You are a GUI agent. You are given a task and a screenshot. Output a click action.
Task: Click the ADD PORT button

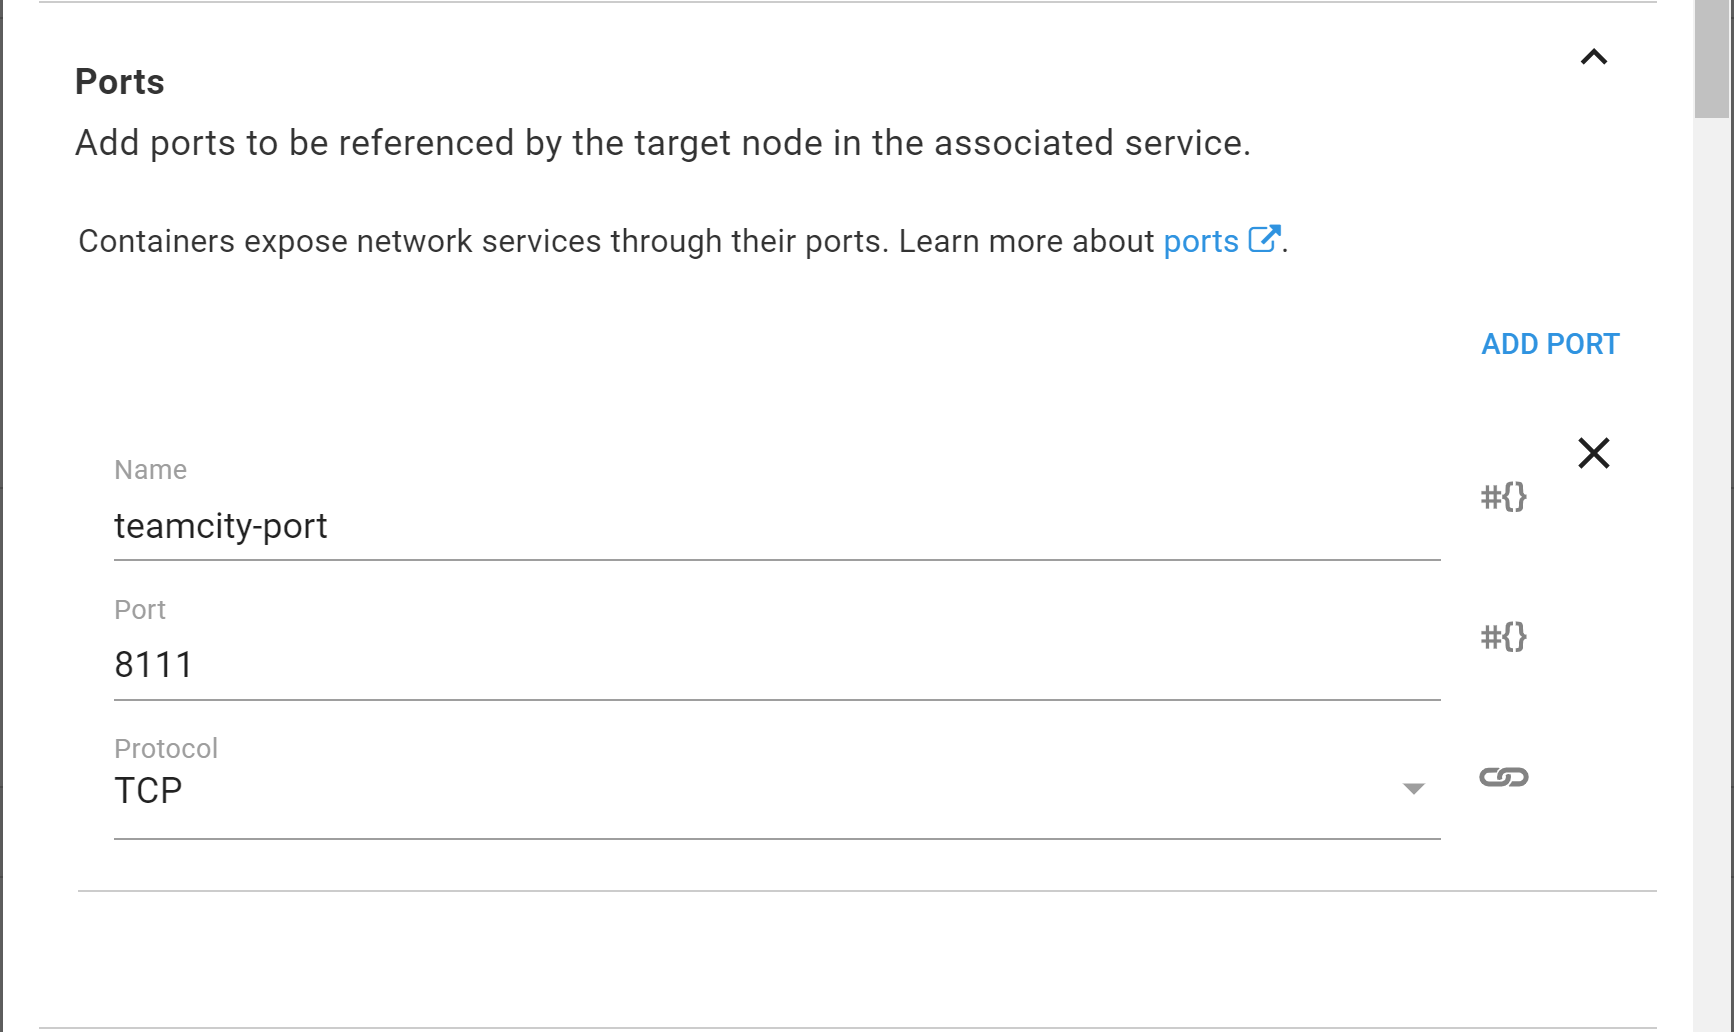click(1549, 344)
